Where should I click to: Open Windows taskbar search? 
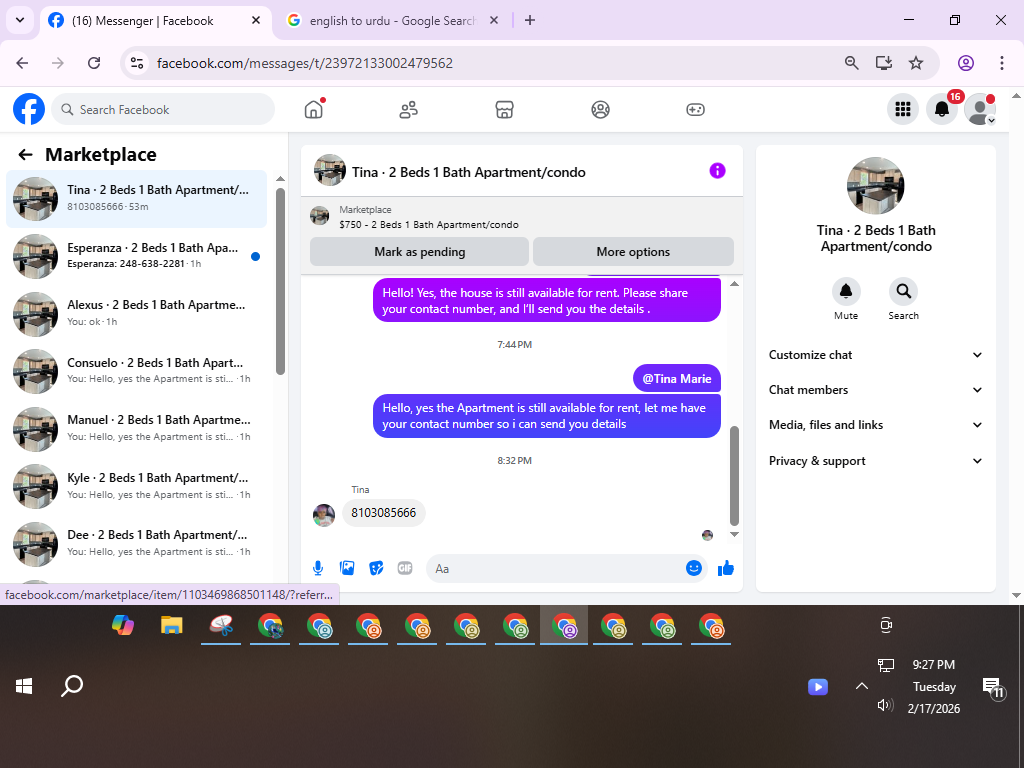72,686
